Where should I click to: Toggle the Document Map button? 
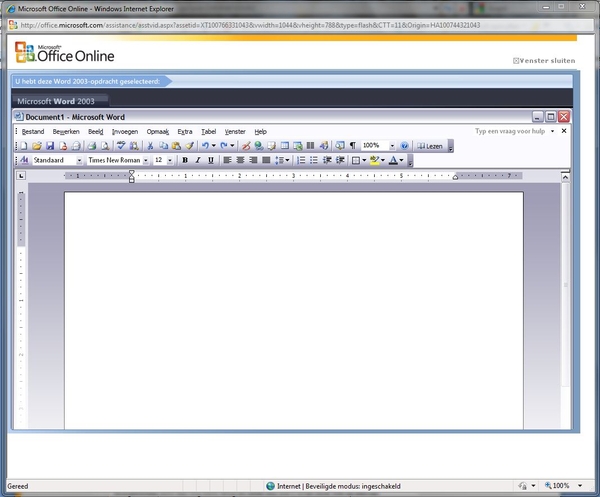340,146
